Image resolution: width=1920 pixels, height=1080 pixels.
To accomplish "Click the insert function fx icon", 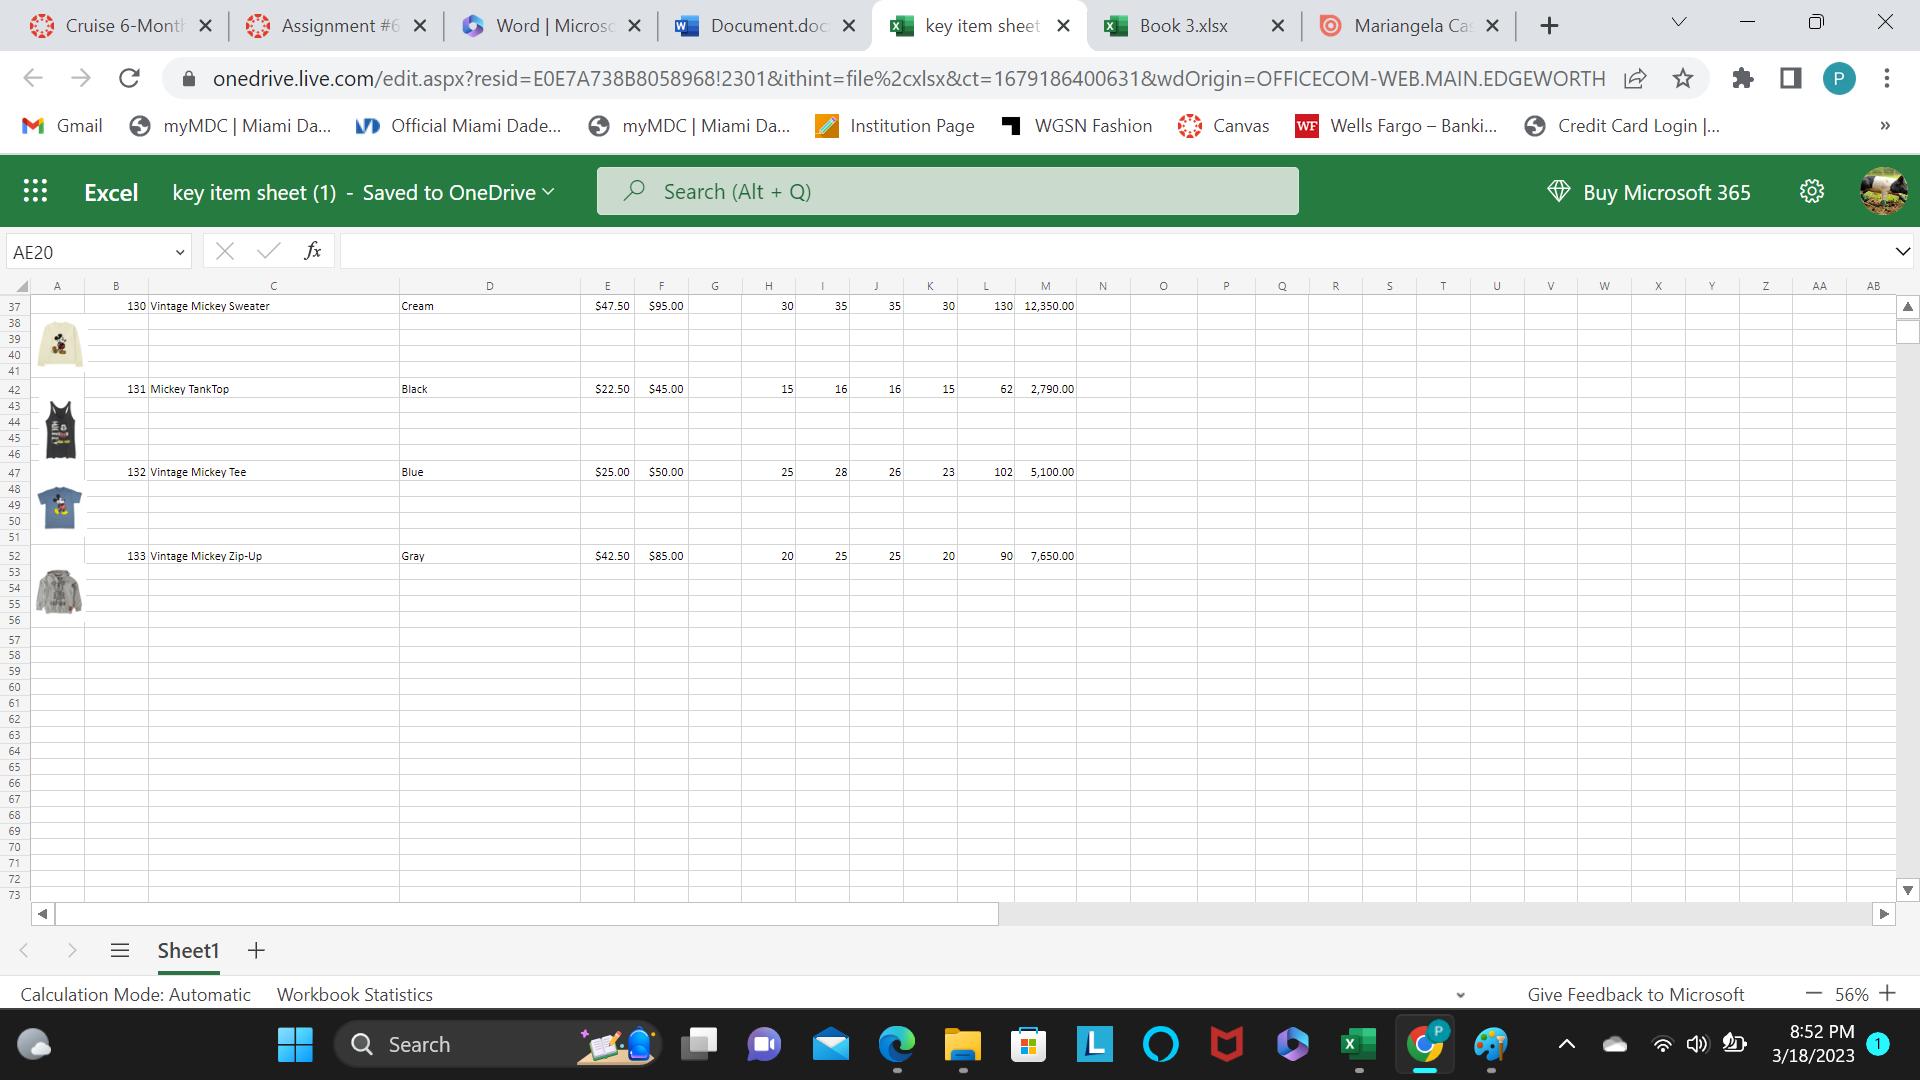I will pyautogui.click(x=312, y=251).
